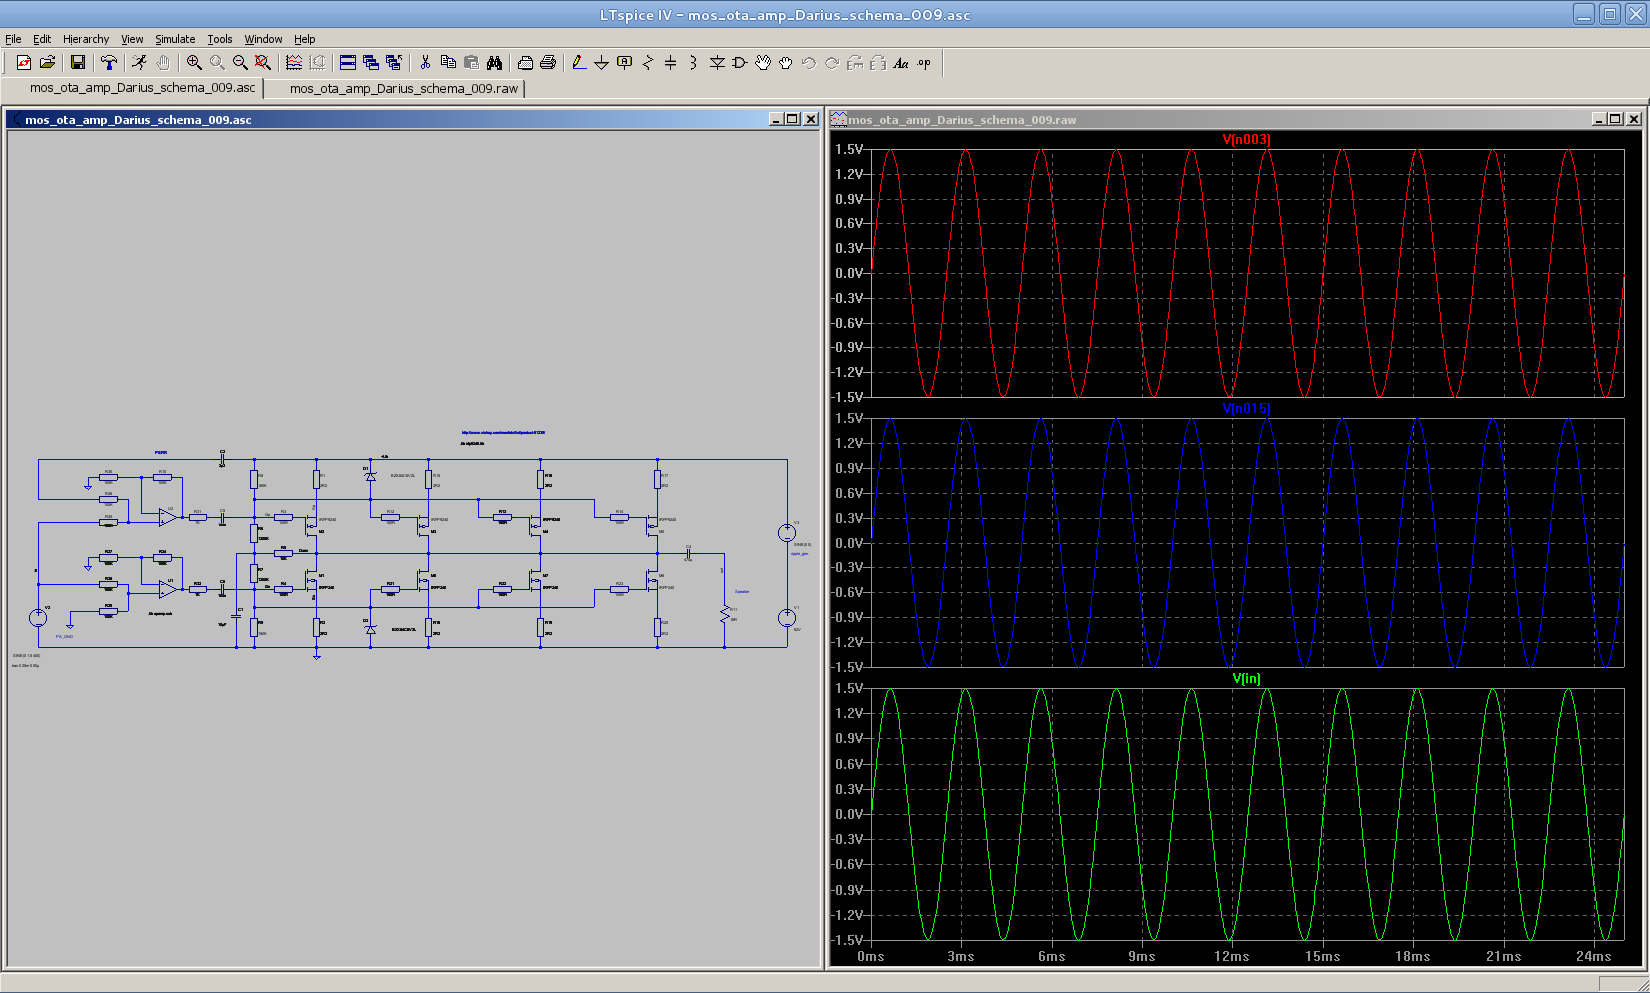Click the Autorange plot icon
1650x993 pixels.
[x=294, y=62]
